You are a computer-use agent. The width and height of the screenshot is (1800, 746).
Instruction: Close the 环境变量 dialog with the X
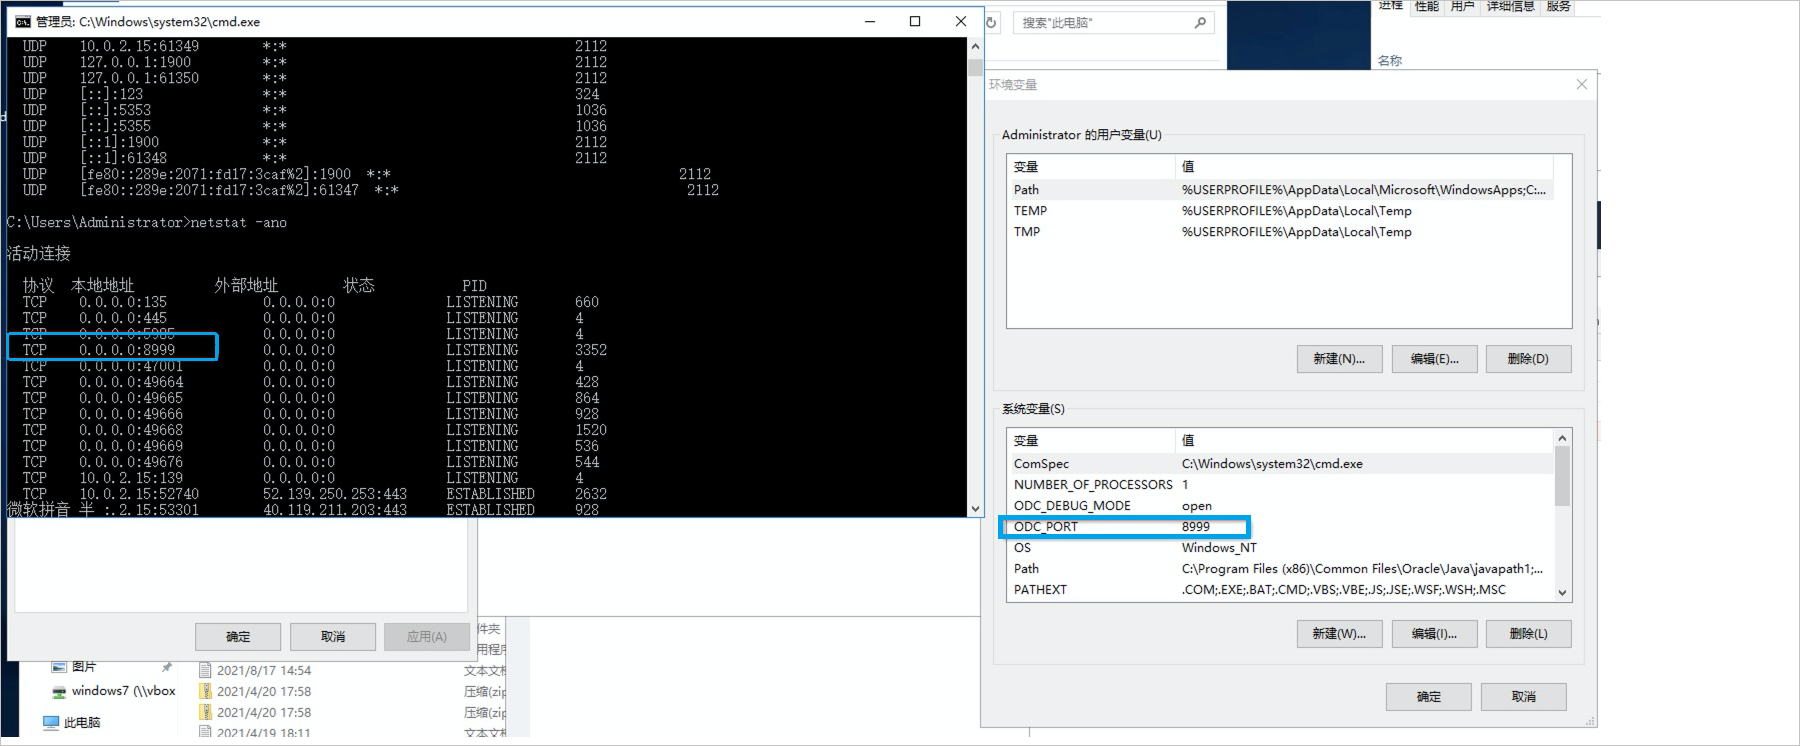(x=1582, y=85)
